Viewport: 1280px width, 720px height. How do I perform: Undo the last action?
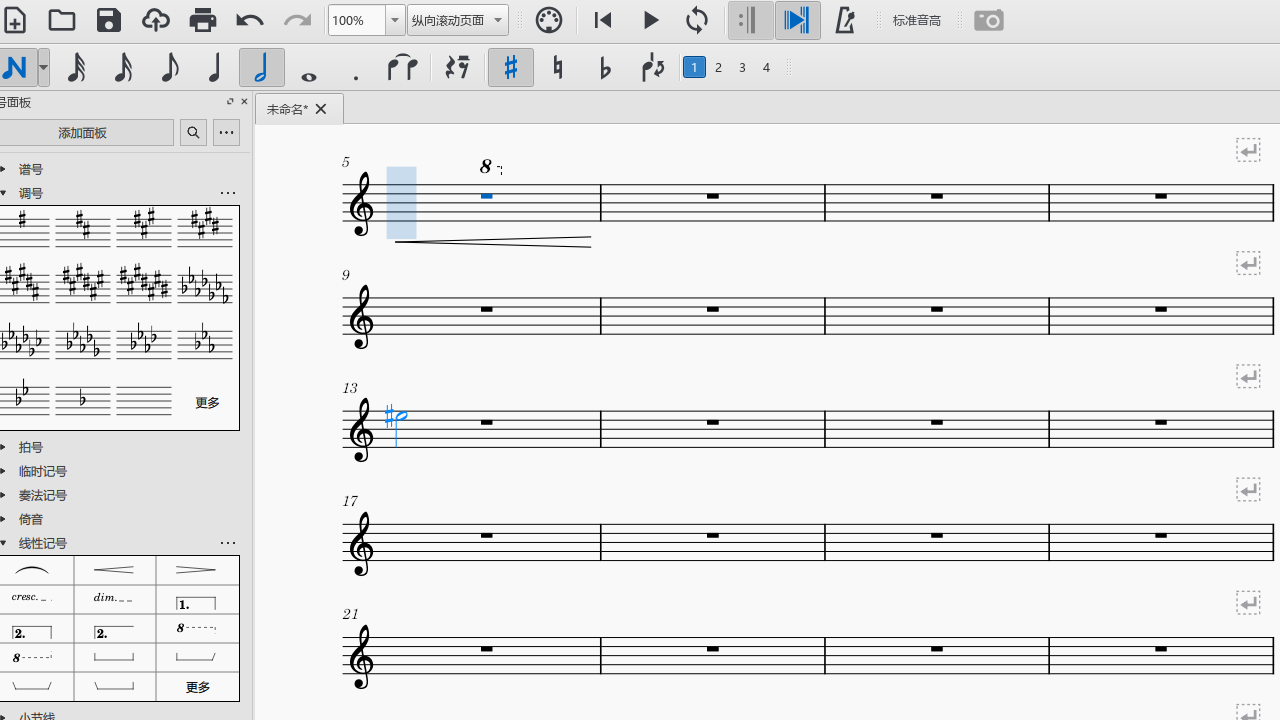pos(248,20)
